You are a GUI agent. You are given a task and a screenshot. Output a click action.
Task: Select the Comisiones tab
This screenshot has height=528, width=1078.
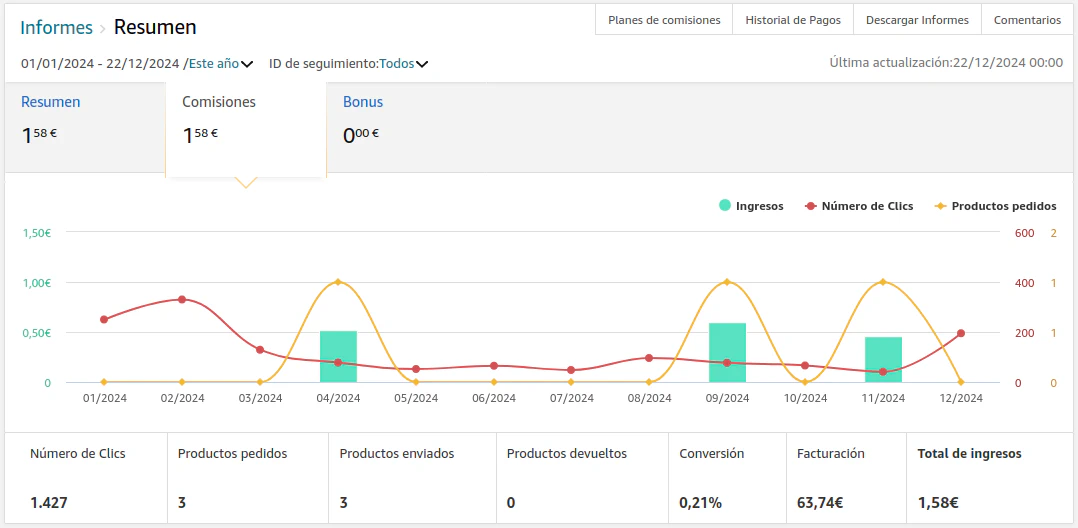tap(219, 102)
